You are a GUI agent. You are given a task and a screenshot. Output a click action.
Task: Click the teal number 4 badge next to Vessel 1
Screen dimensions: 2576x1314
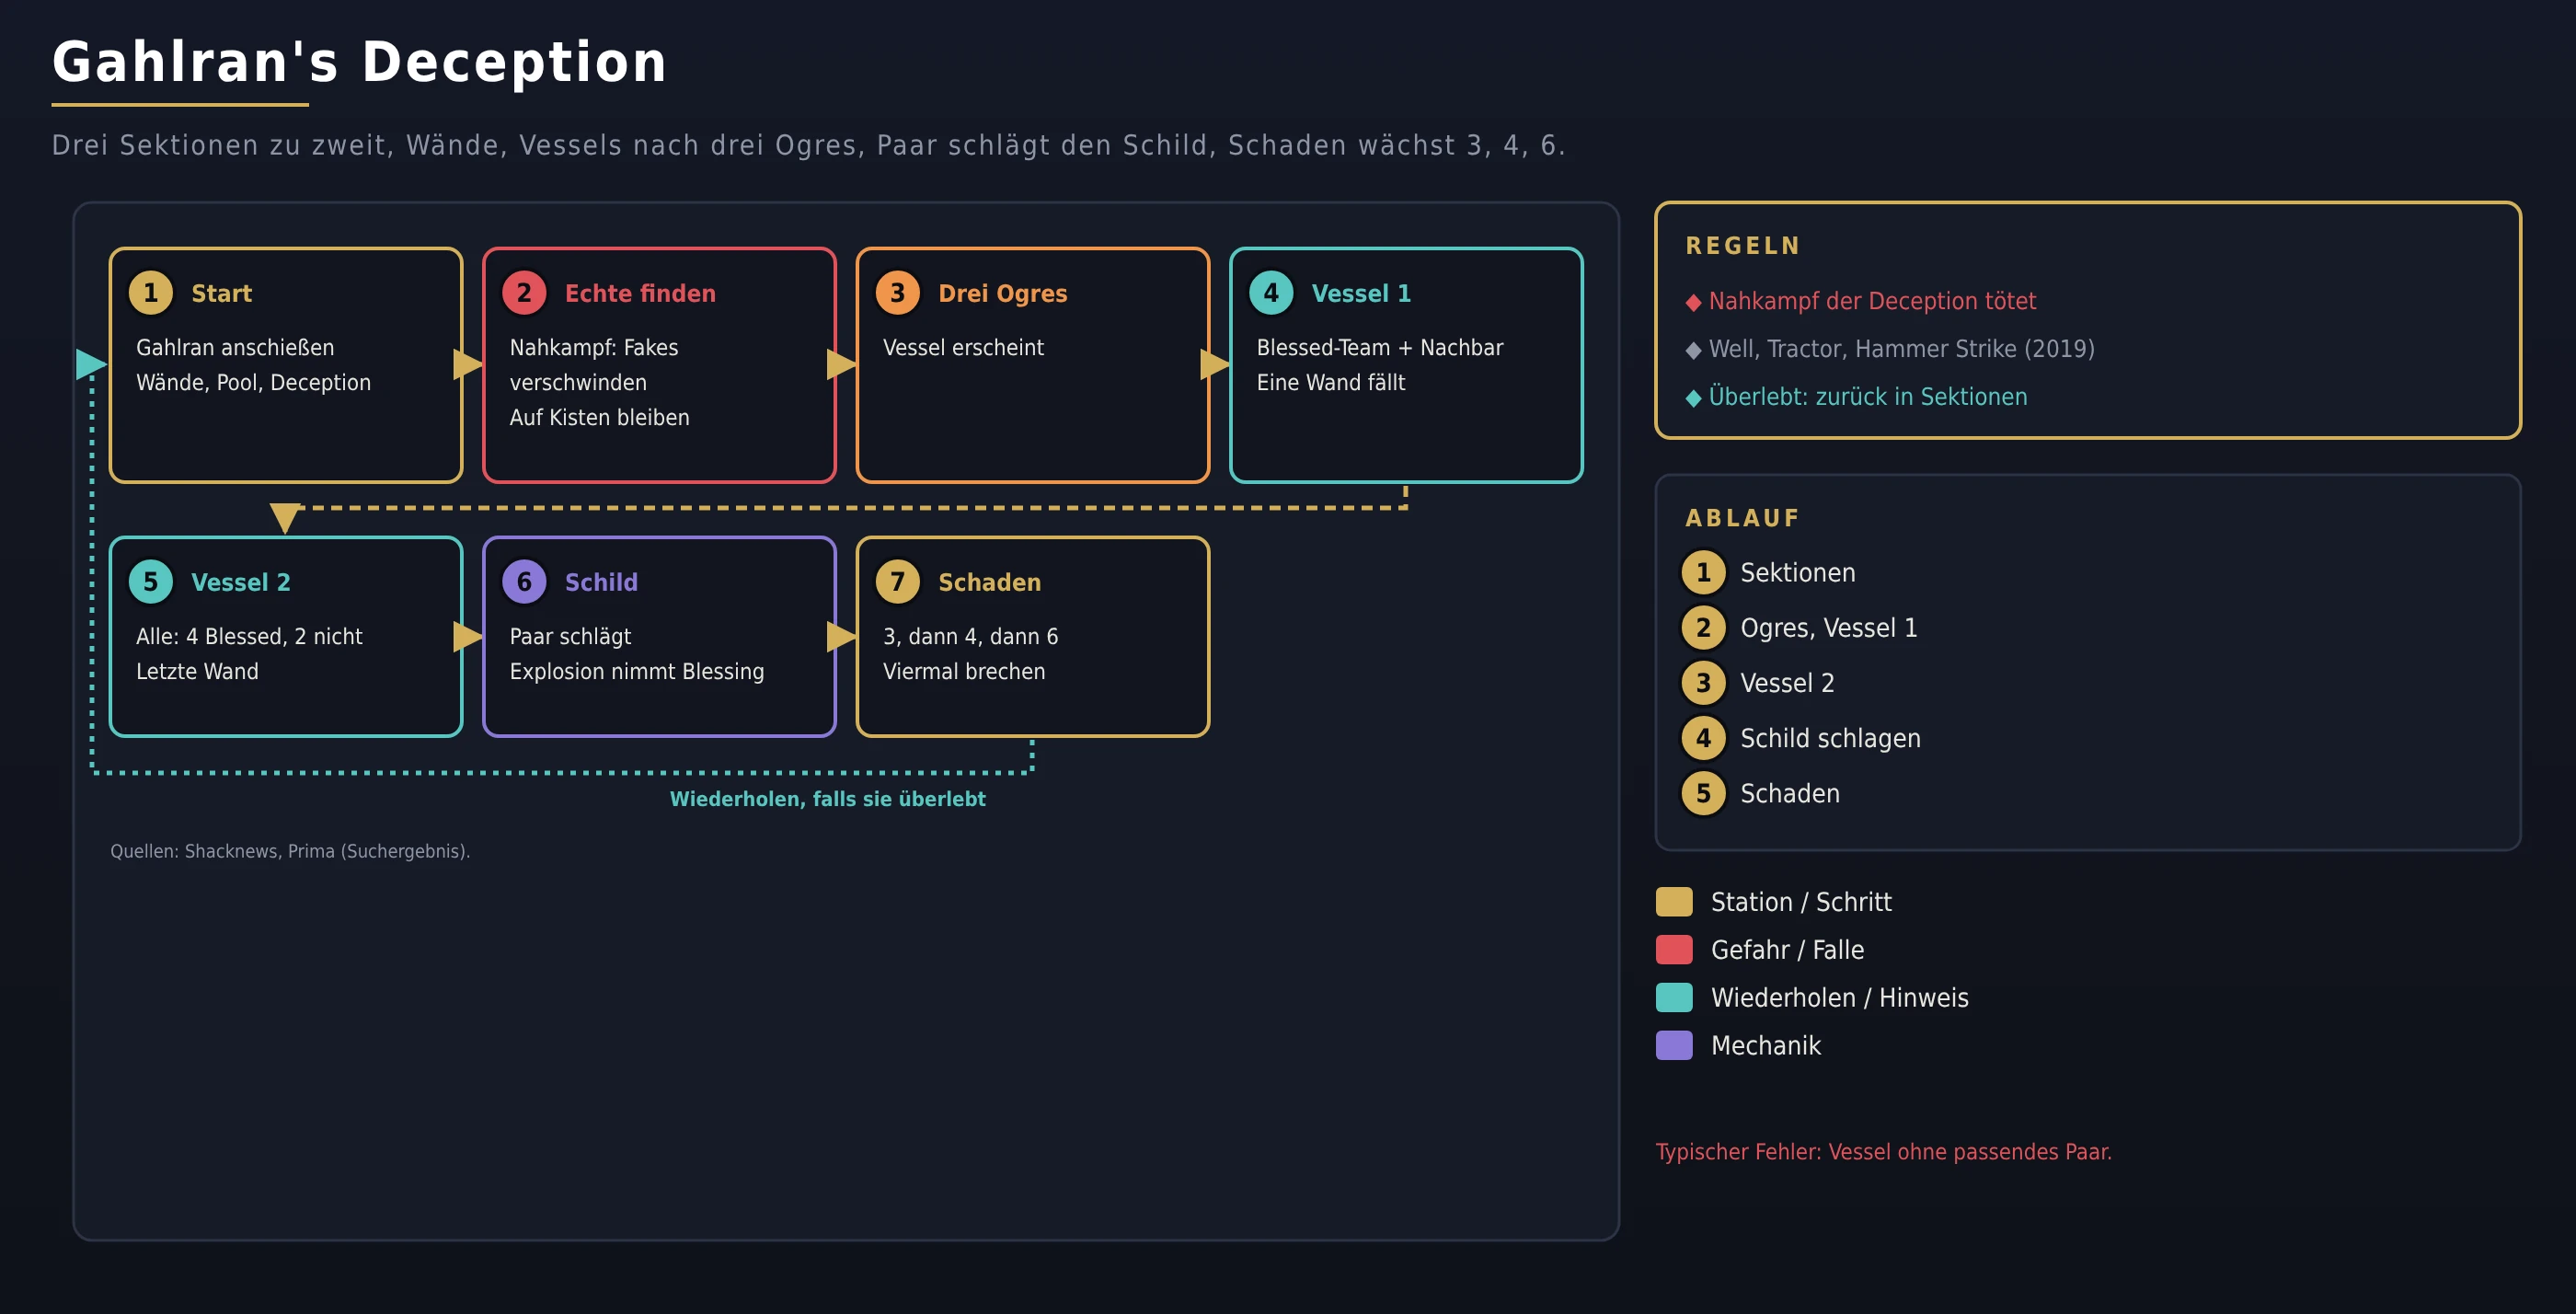point(1271,293)
